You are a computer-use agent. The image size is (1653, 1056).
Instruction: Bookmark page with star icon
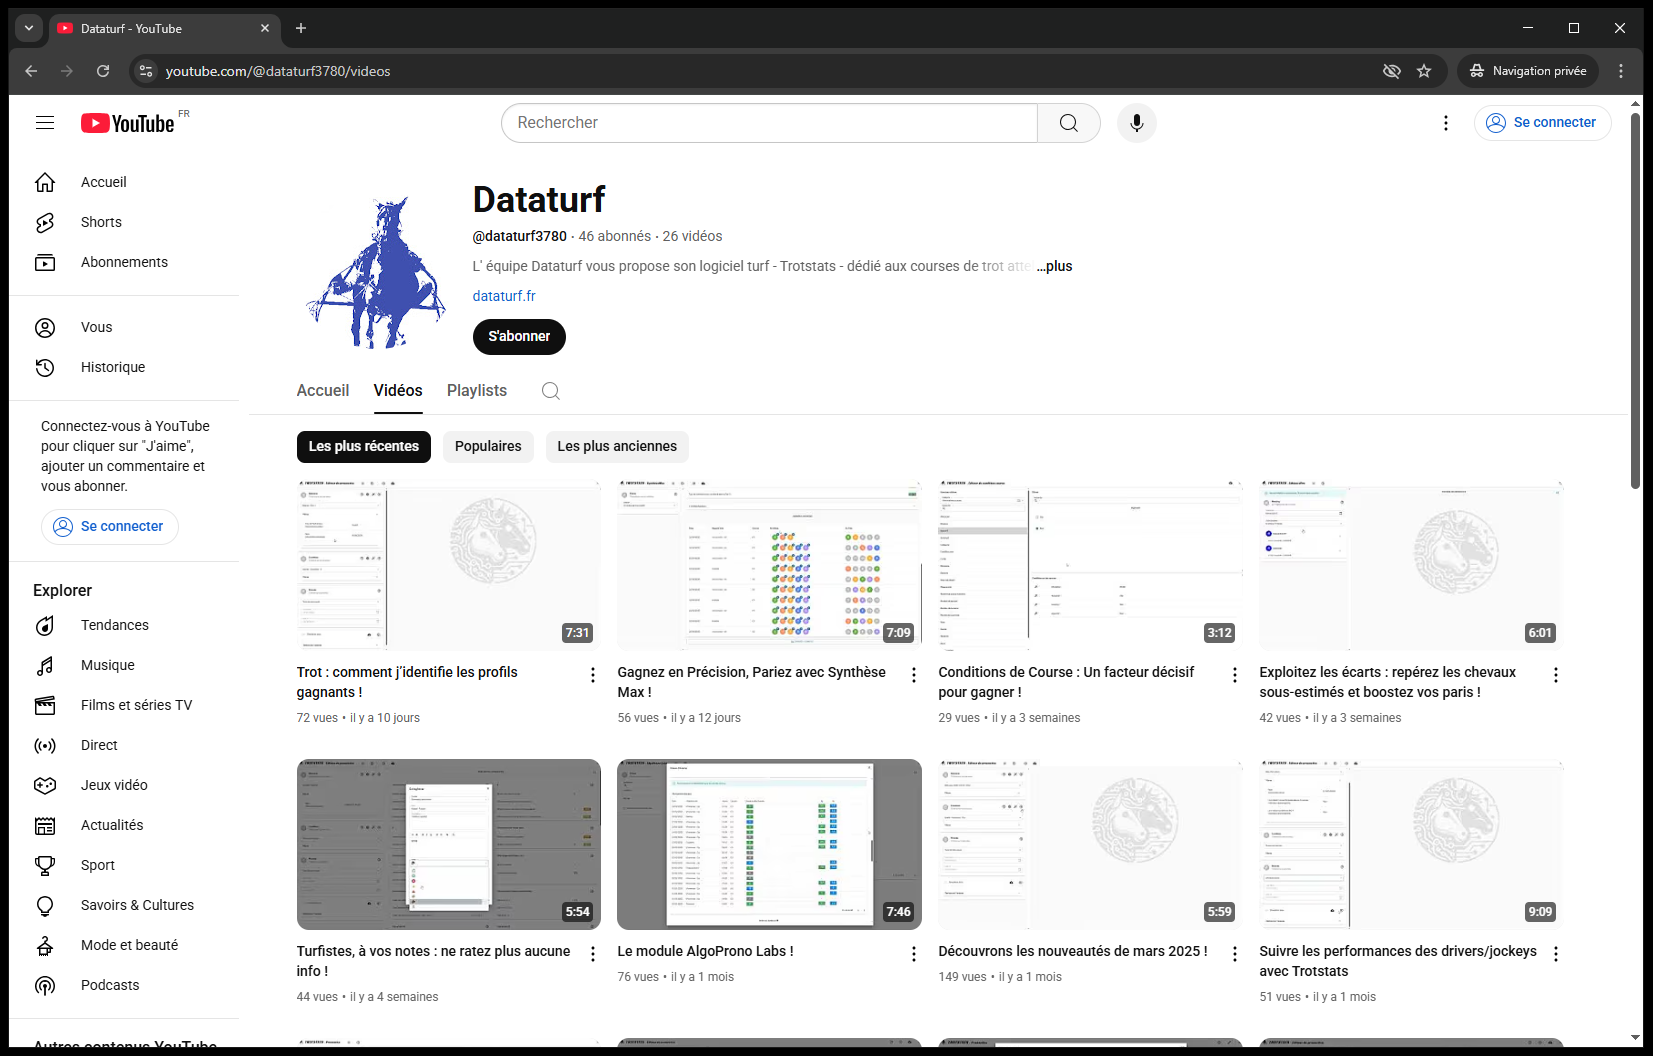coord(1424,71)
